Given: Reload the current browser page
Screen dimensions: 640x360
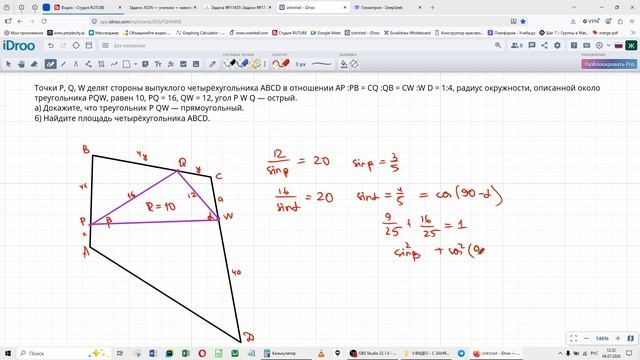Looking at the screenshot, I should pyautogui.click(x=44, y=21).
